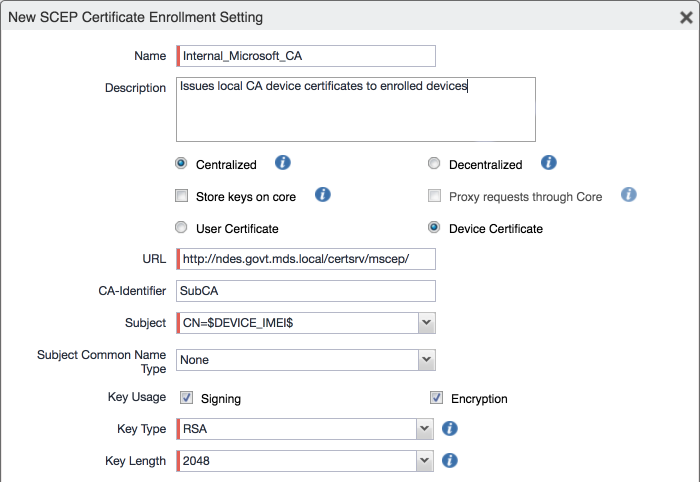
Task: Uncheck the Encryption key usage checkbox
Action: pyautogui.click(x=437, y=398)
